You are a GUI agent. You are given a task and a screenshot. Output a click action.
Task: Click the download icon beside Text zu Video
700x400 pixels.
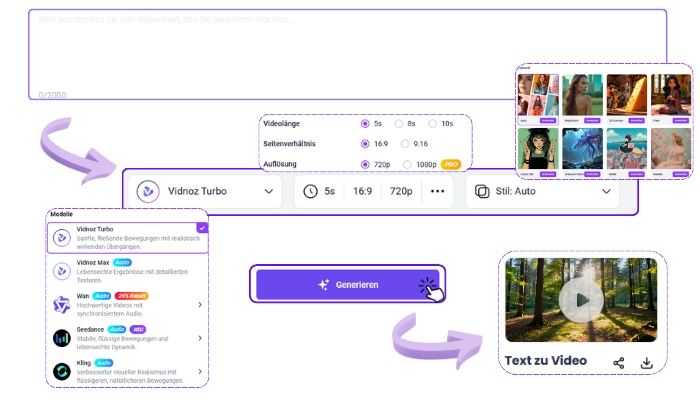point(647,362)
